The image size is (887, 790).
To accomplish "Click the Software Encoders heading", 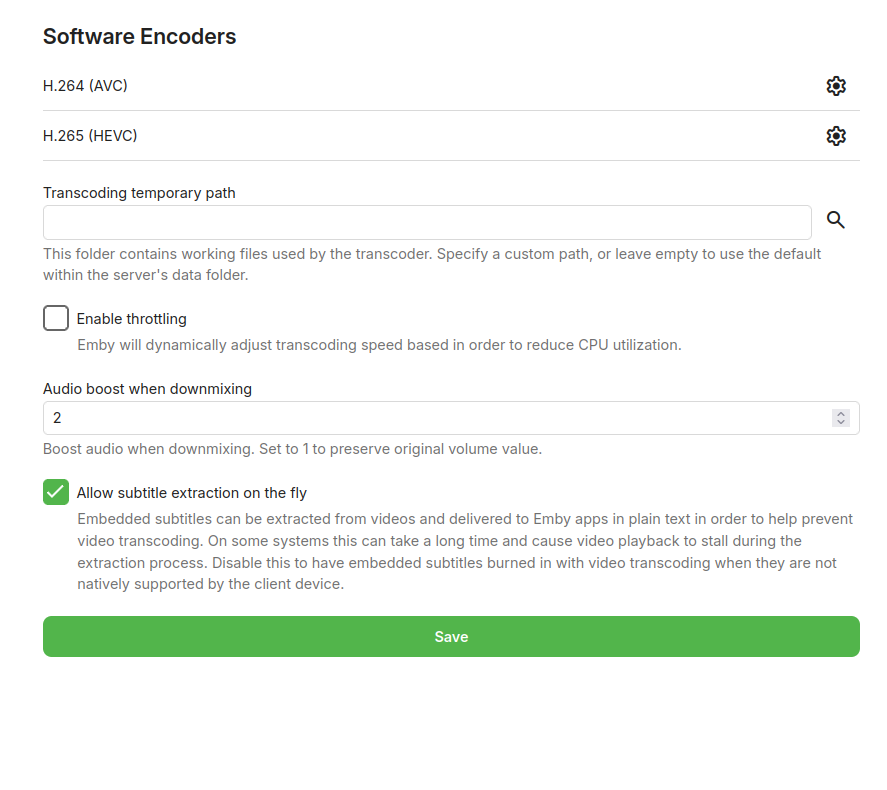I will 139,37.
